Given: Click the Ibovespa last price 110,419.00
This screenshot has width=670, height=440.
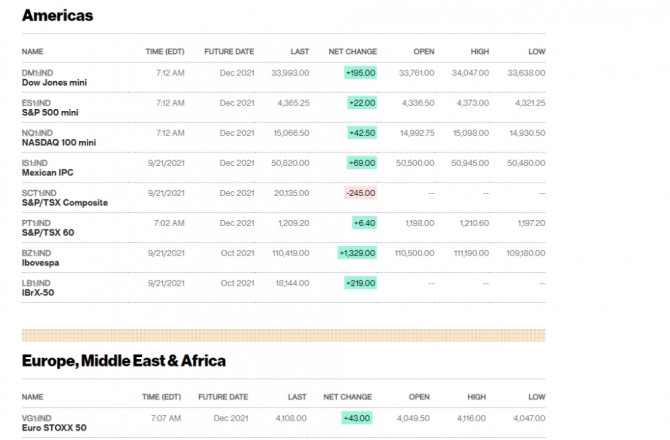Looking at the screenshot, I should point(288,253).
